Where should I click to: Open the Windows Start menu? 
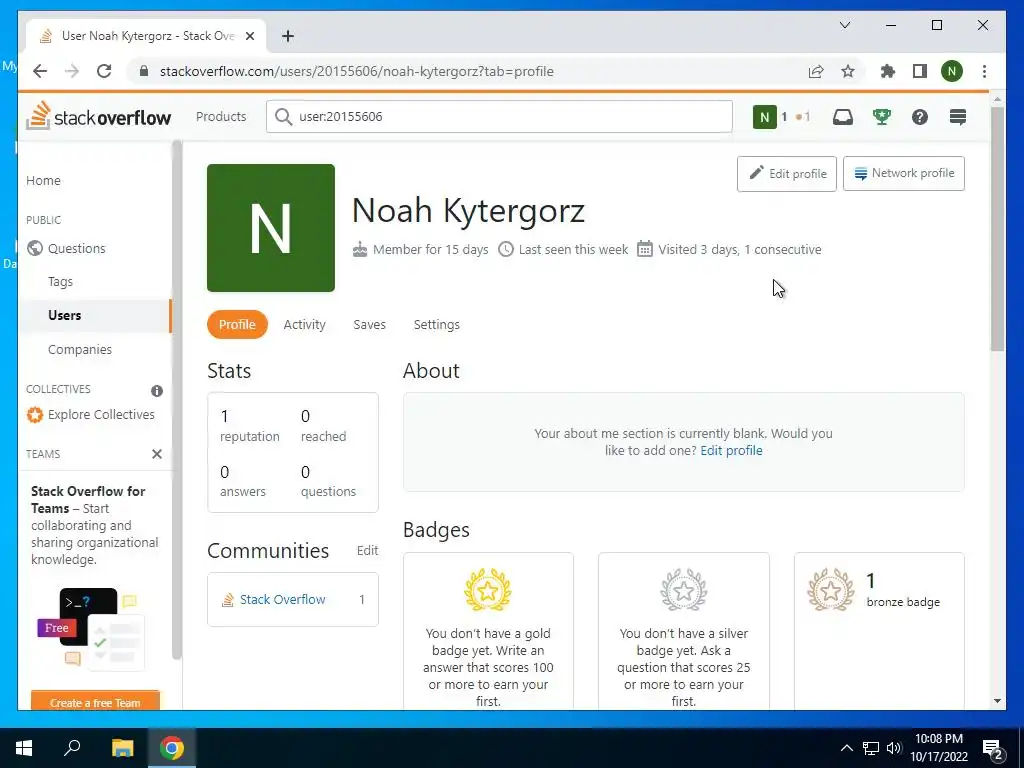[24, 748]
